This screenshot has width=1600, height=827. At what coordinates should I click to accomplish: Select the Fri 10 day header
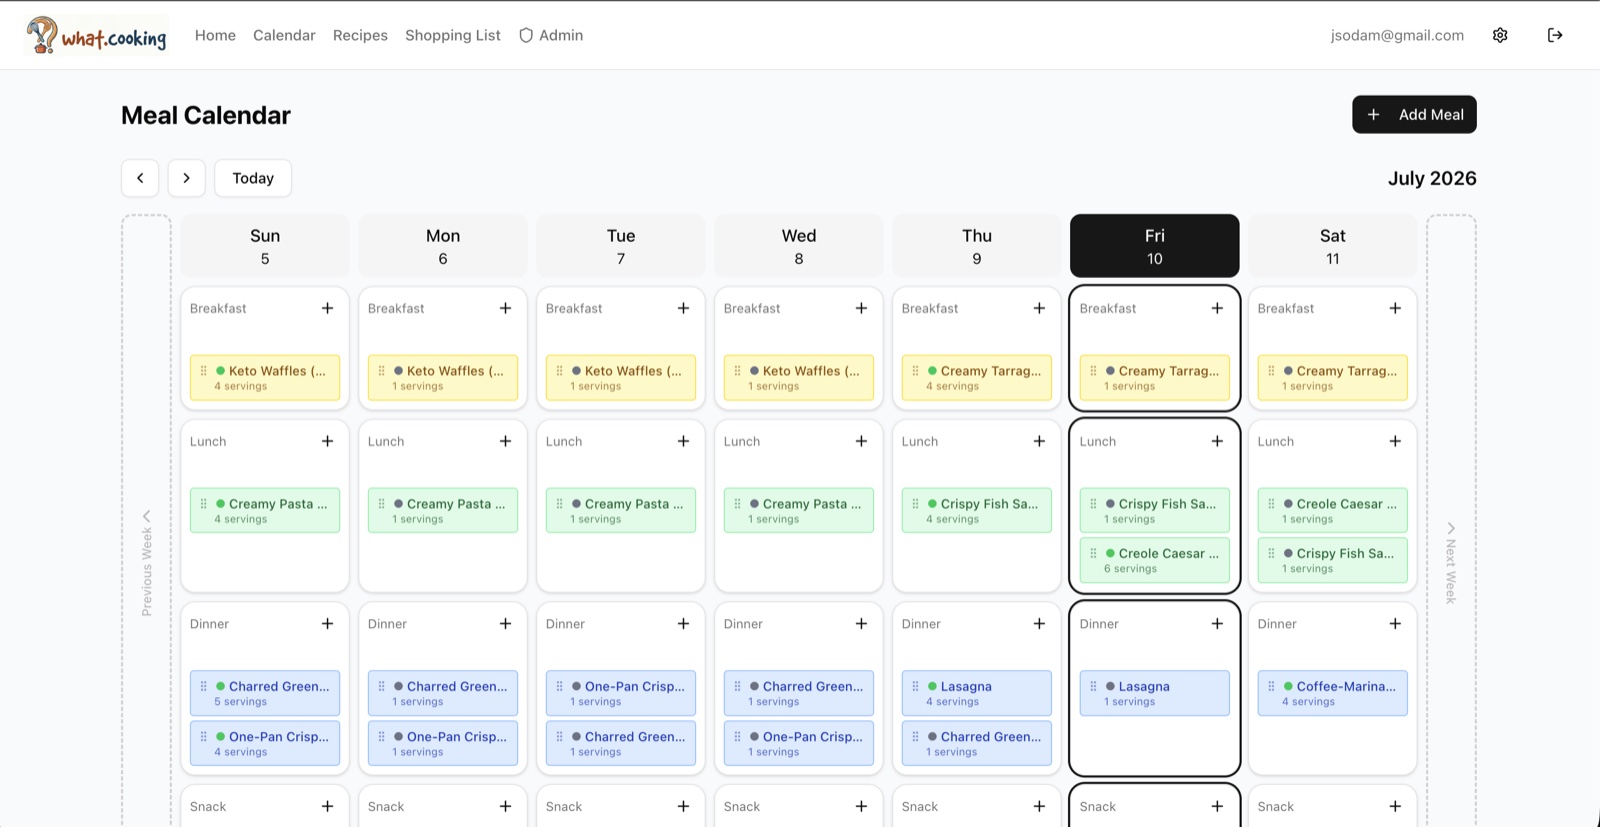point(1155,246)
